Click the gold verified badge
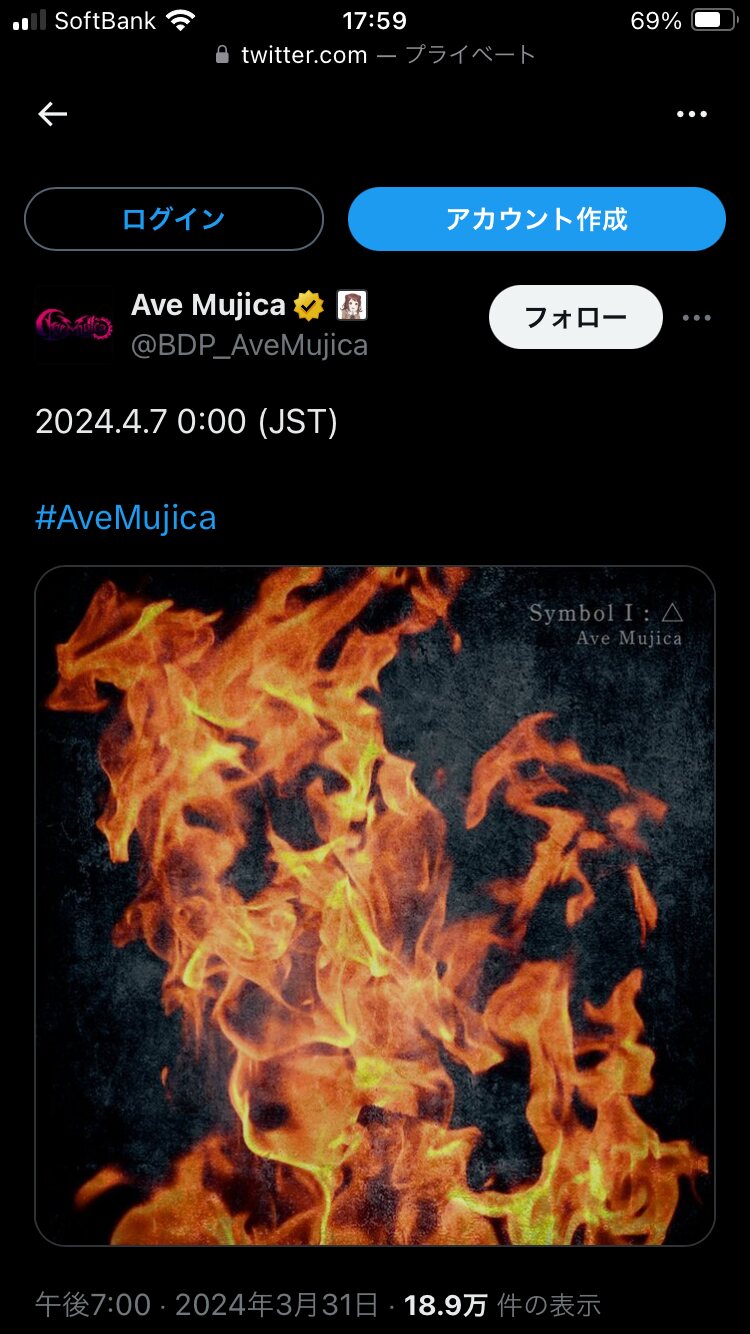This screenshot has width=750, height=1334. pyautogui.click(x=309, y=305)
